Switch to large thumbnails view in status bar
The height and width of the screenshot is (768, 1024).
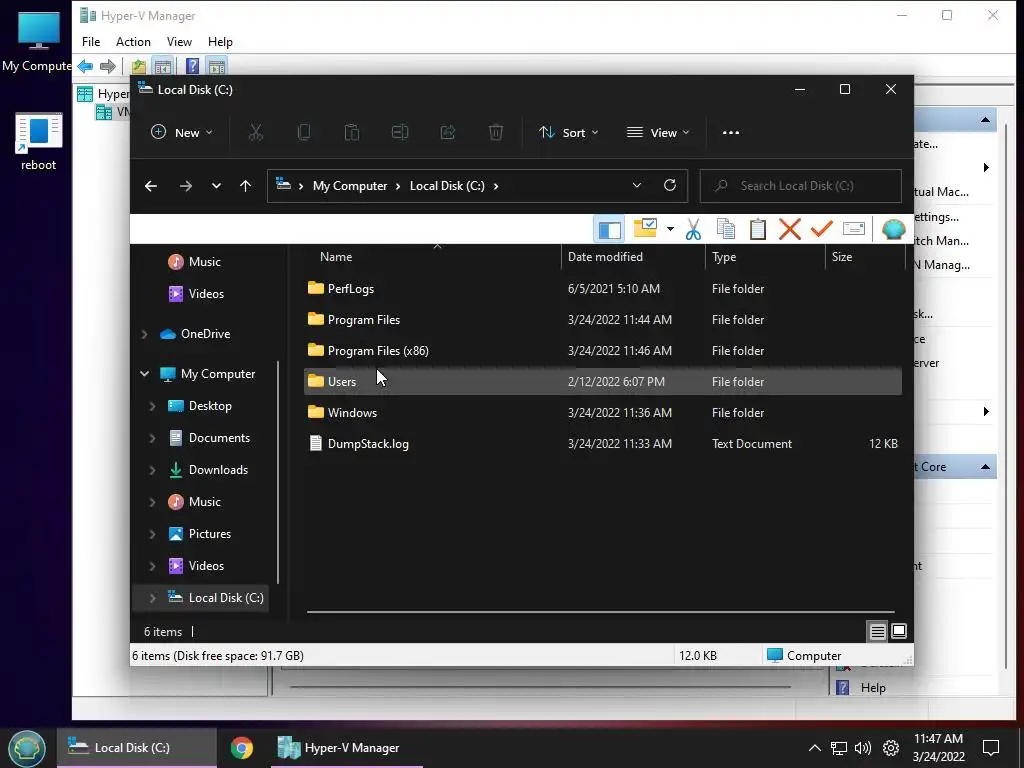pos(899,631)
